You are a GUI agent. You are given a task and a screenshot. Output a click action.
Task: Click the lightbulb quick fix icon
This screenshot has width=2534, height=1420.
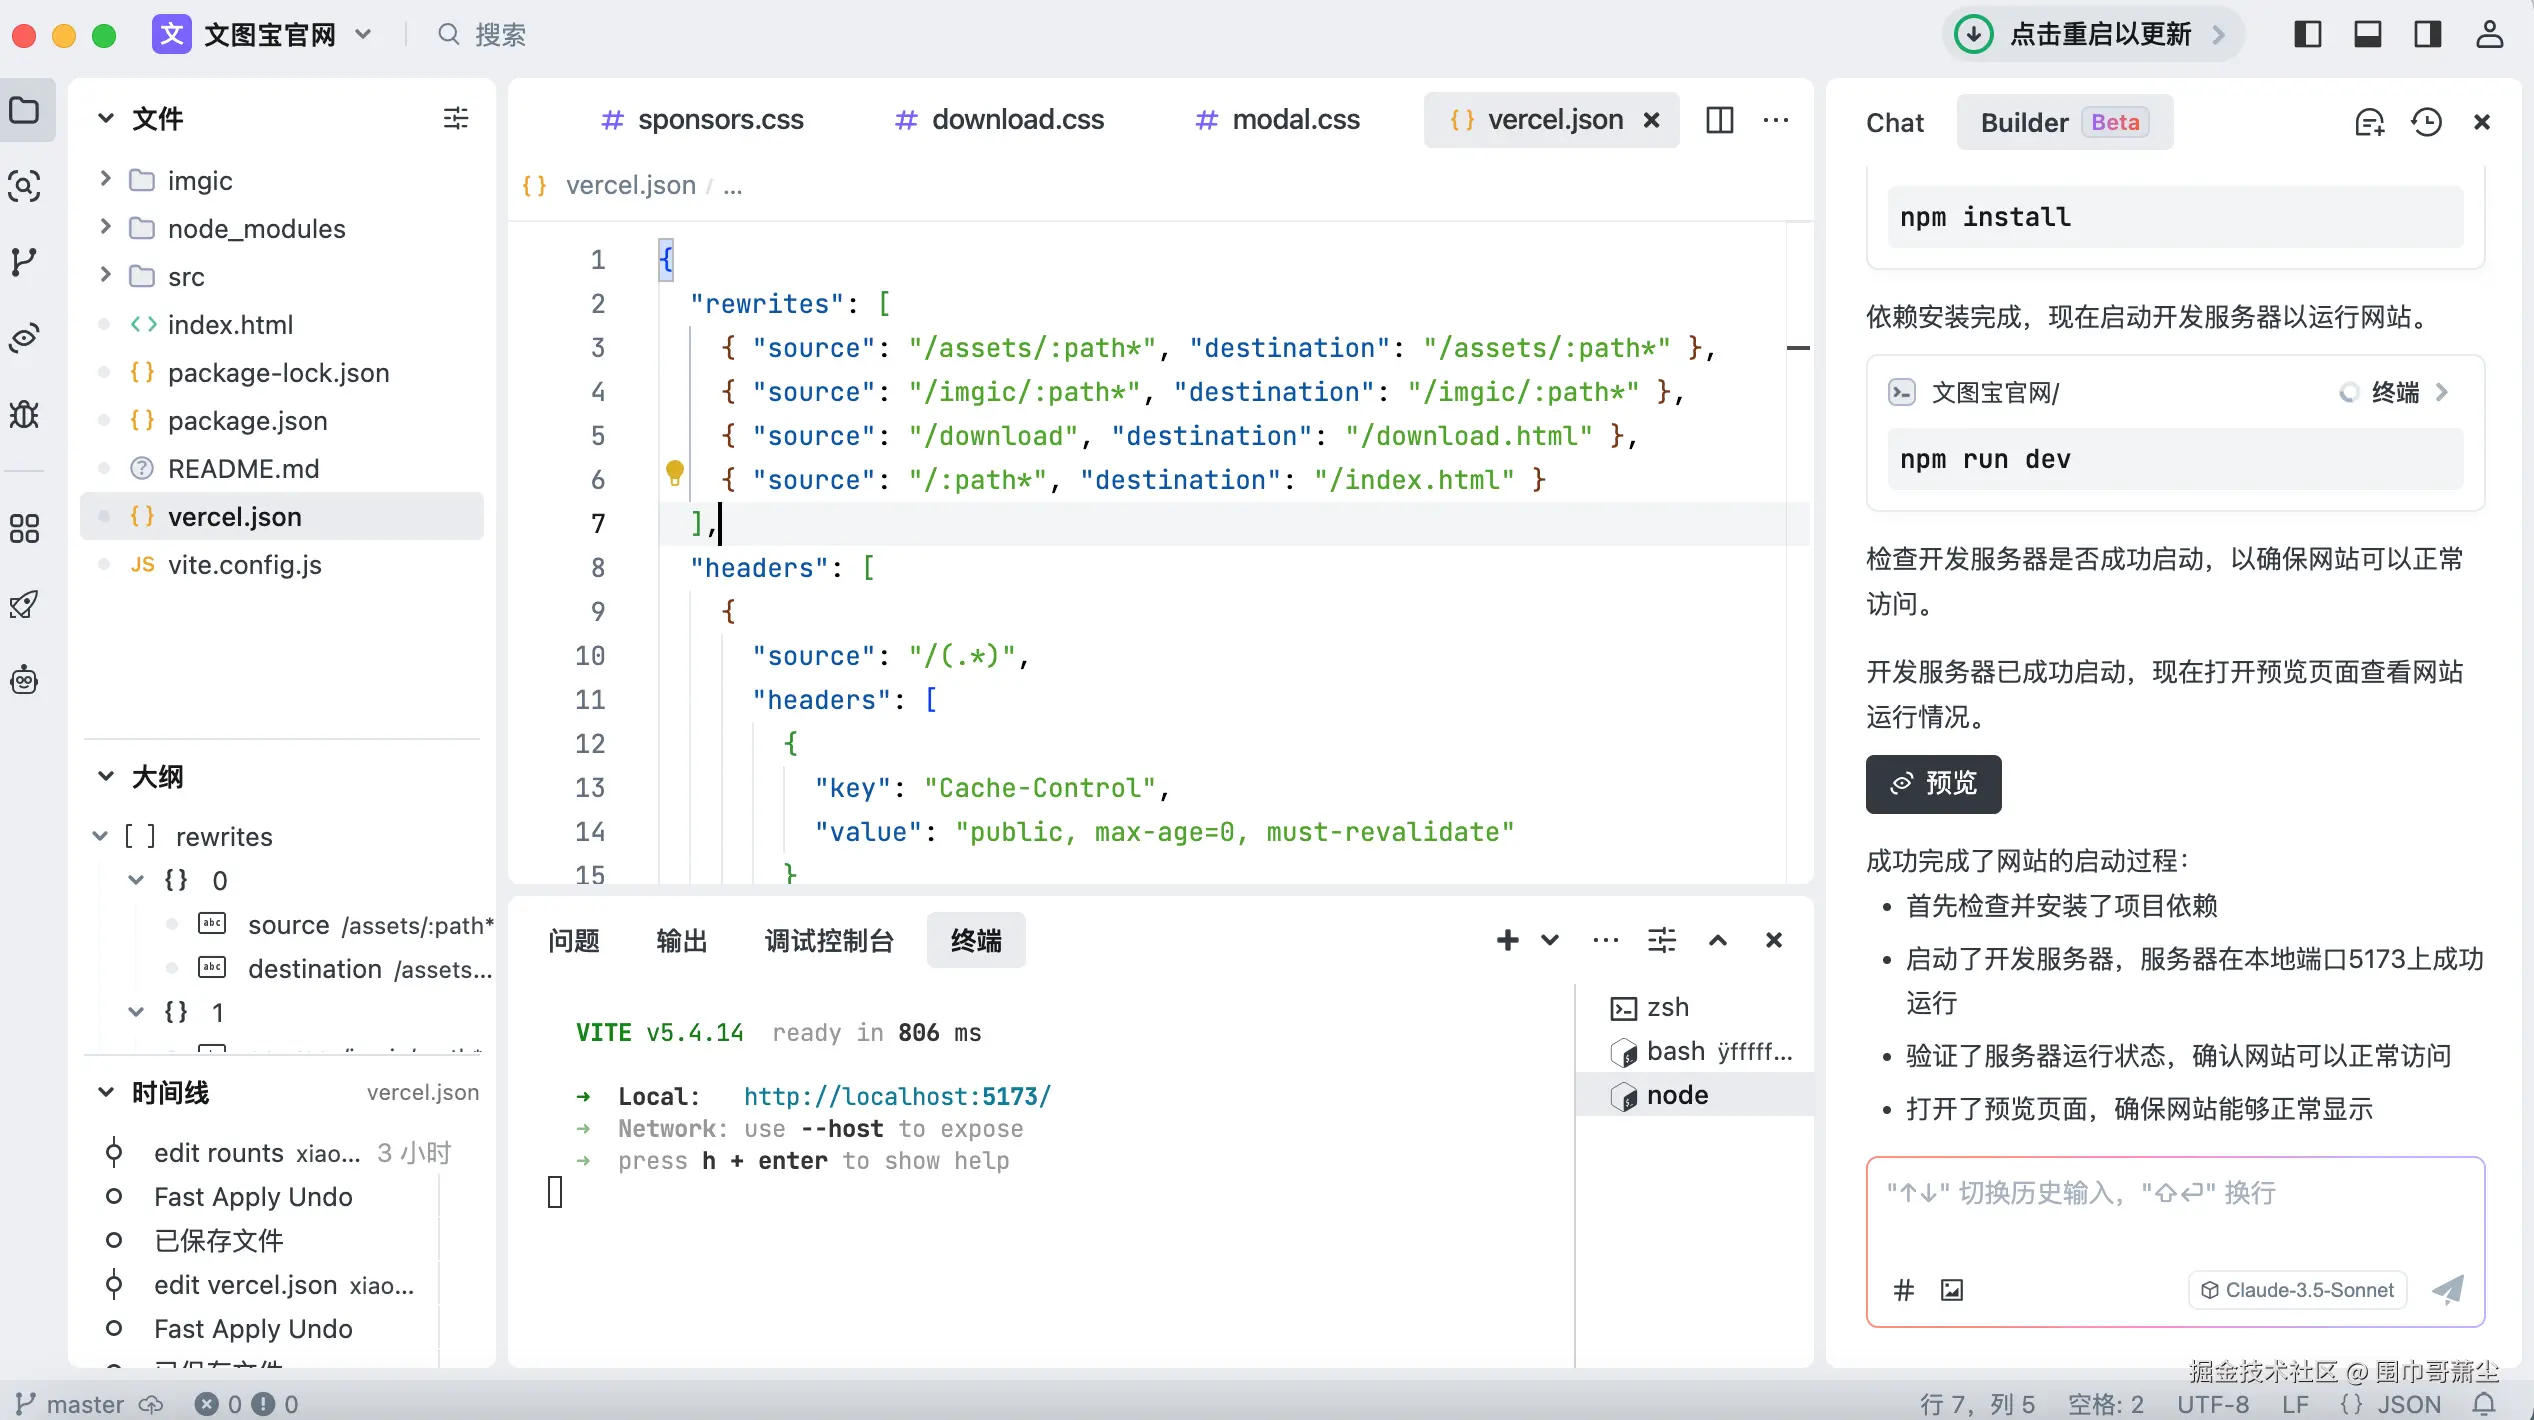coord(675,472)
